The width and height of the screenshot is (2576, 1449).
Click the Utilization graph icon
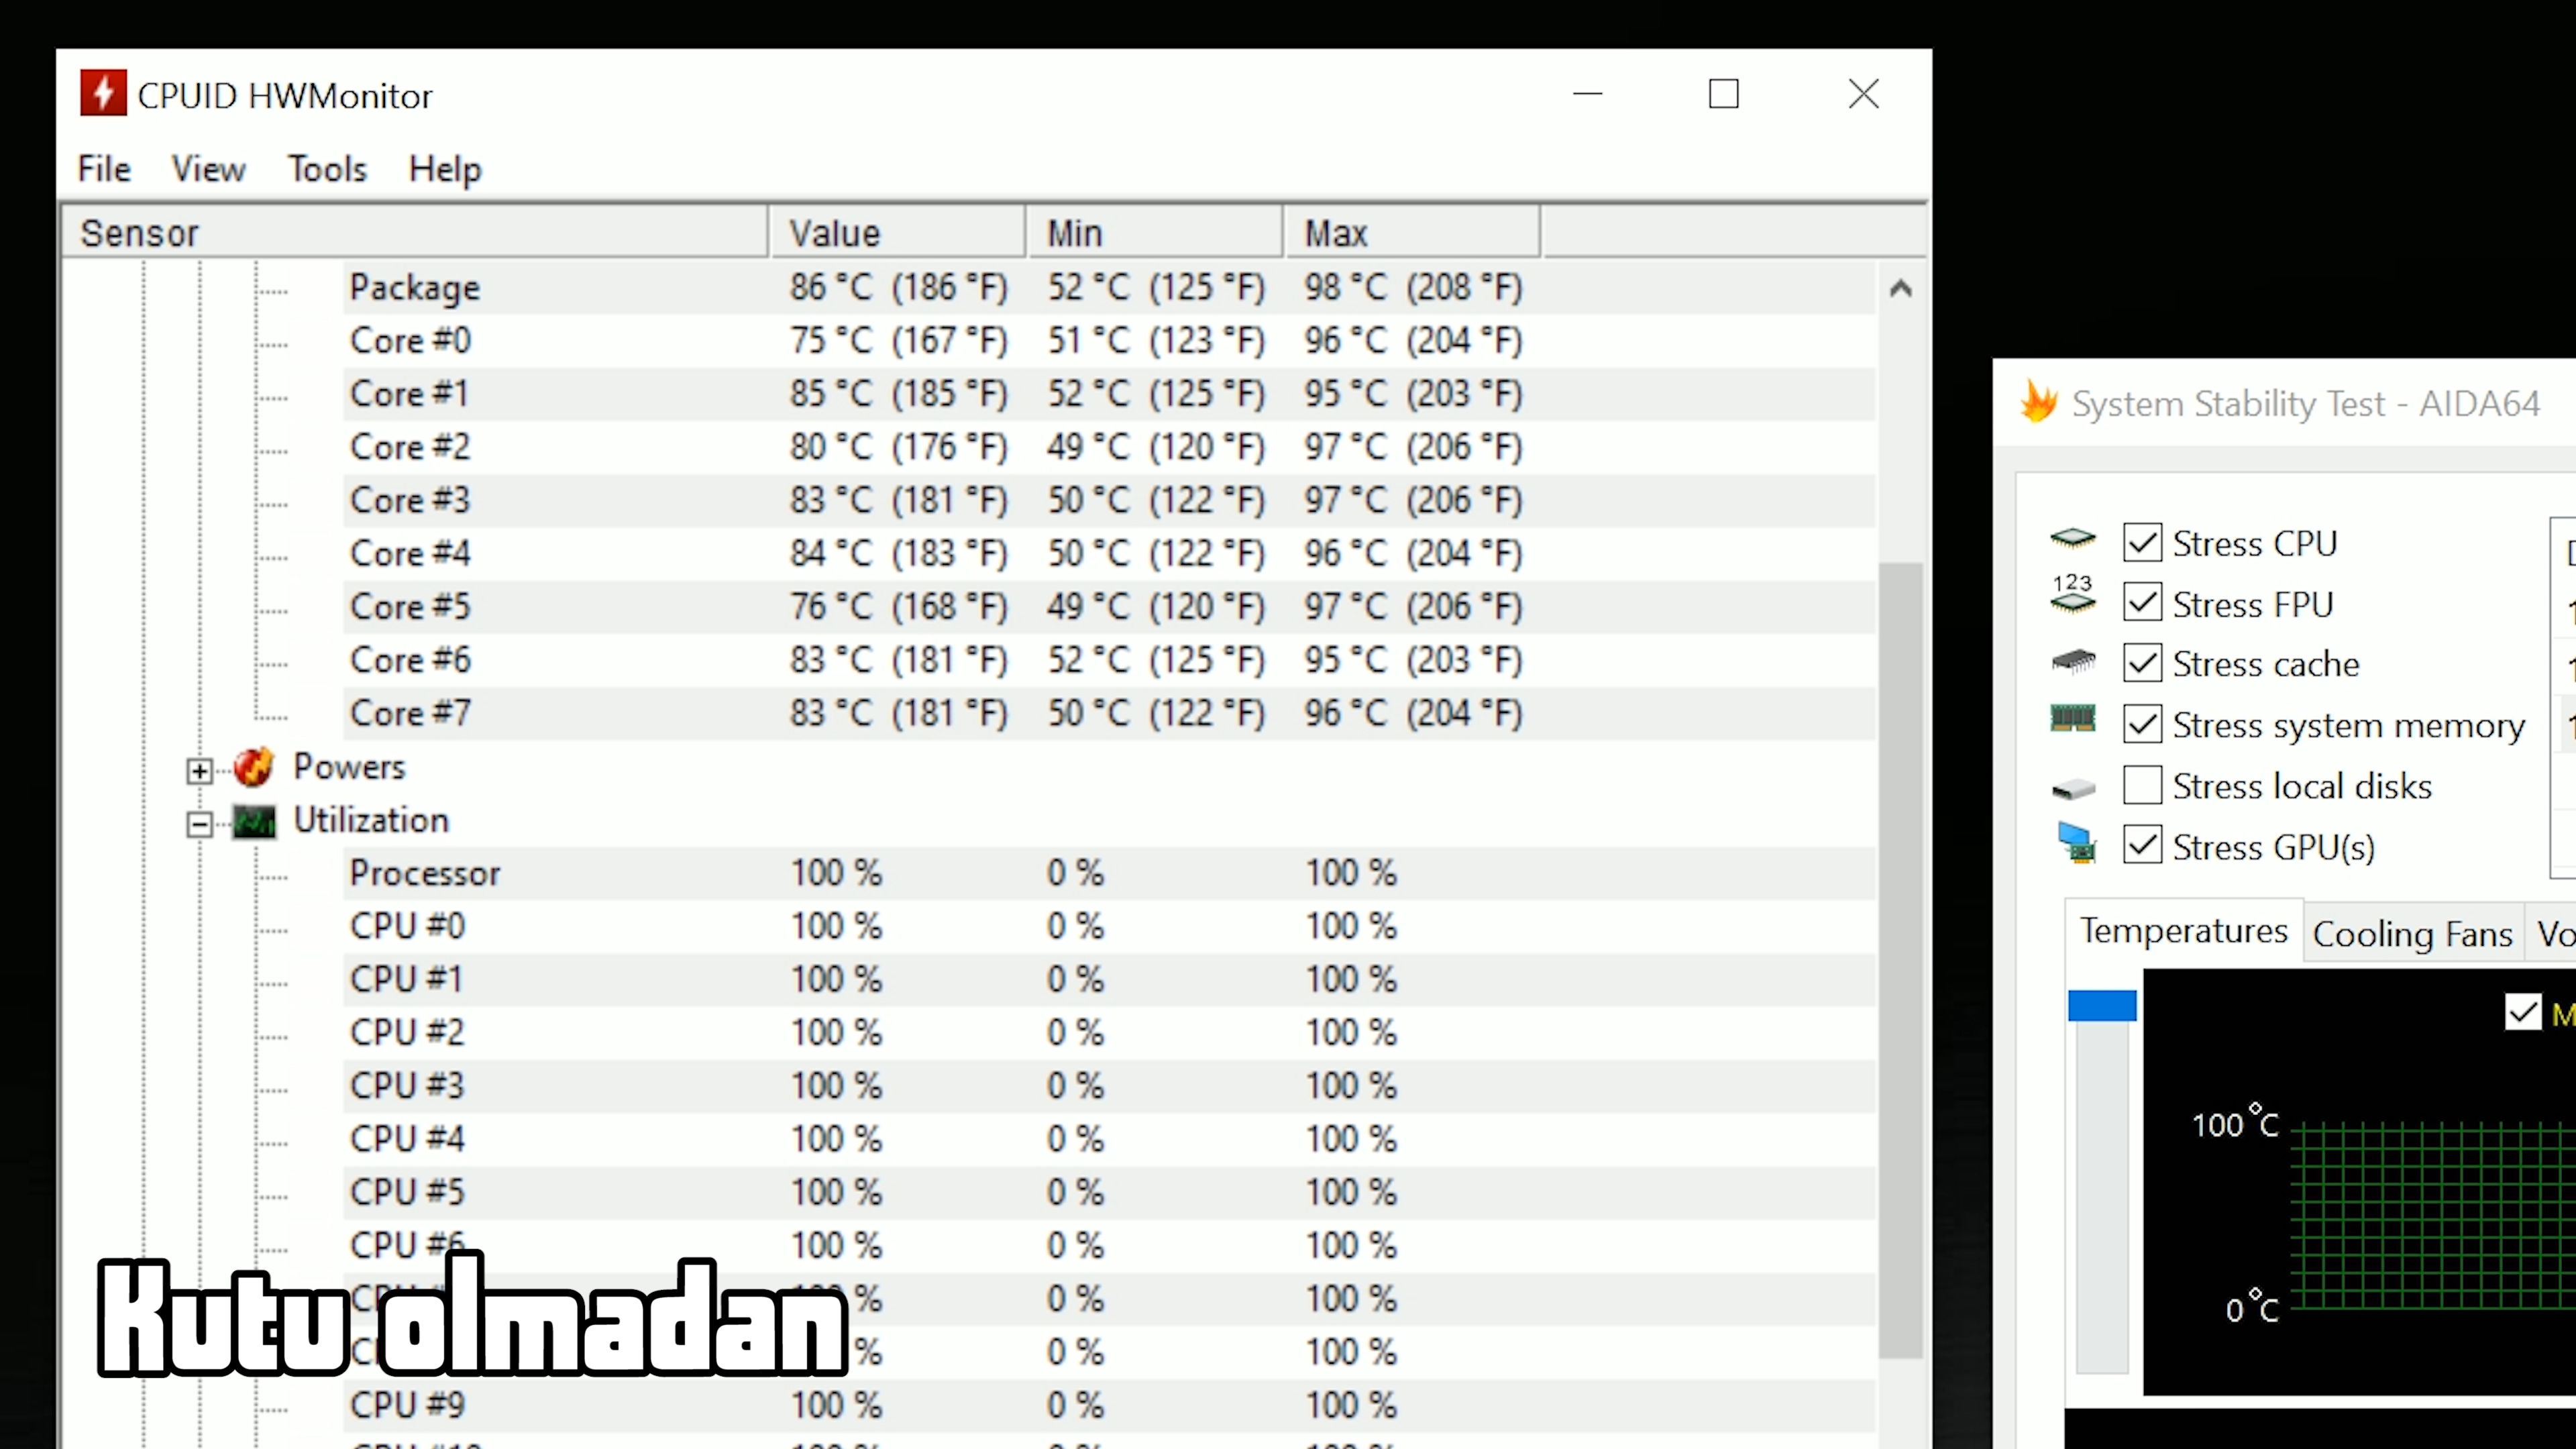pyautogui.click(x=254, y=821)
